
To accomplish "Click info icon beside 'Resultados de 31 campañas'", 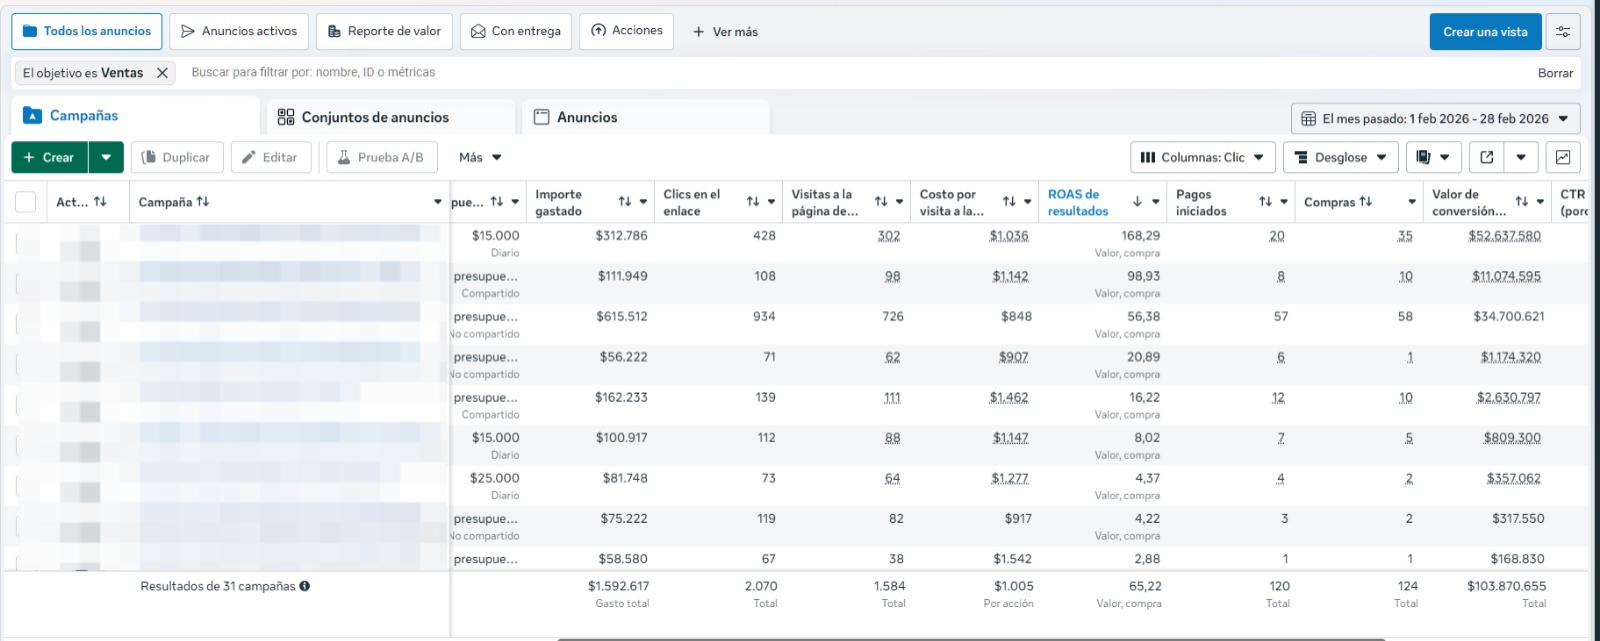I will [305, 586].
